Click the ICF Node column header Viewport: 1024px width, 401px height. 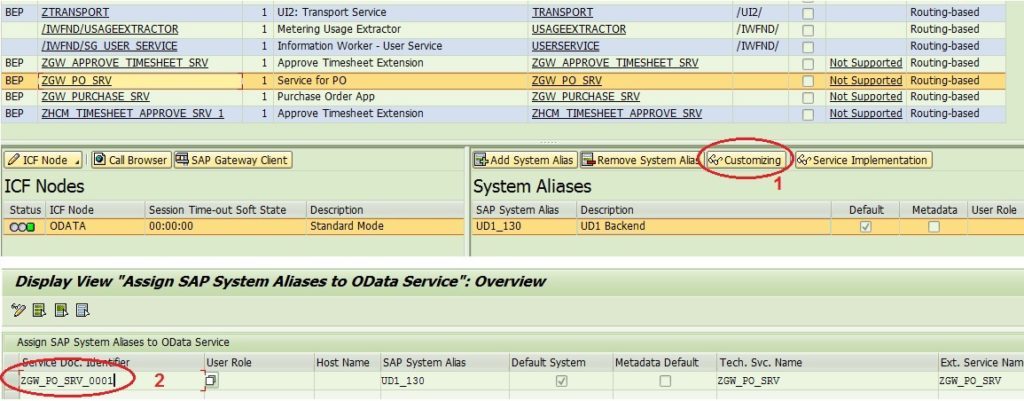pyautogui.click(x=95, y=210)
